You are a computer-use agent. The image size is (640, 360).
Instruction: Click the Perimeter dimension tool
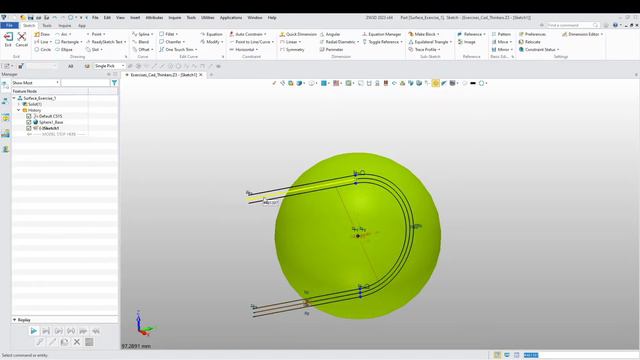tap(331, 49)
